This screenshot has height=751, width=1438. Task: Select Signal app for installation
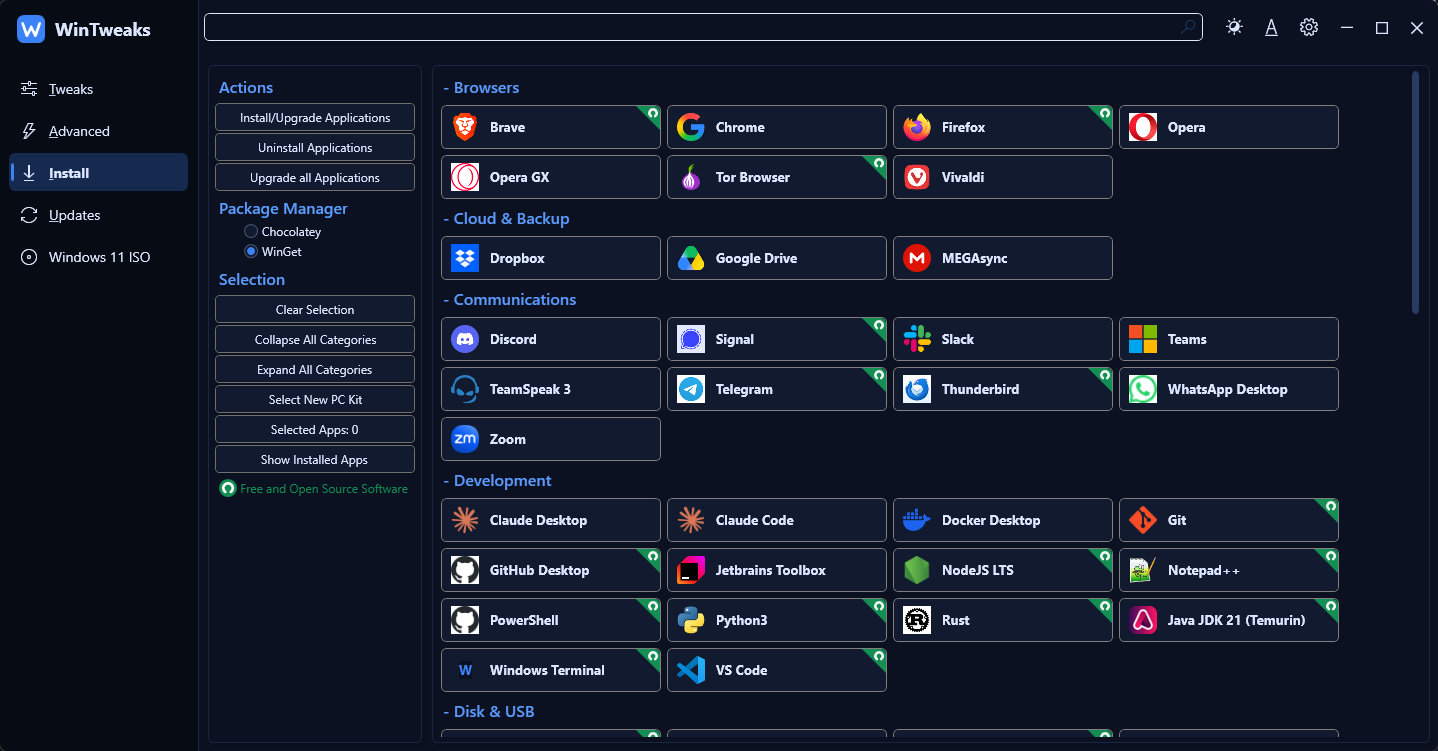tap(777, 339)
